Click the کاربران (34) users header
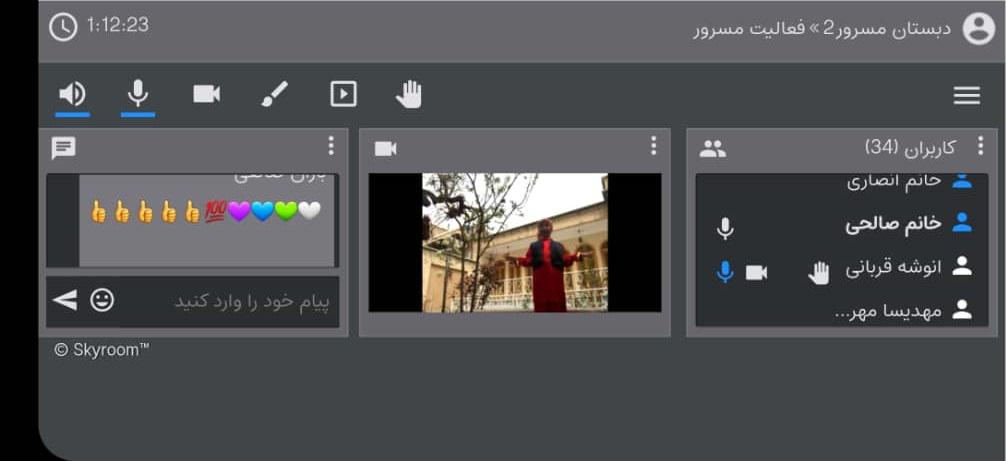The image size is (1006, 461). tap(910, 148)
